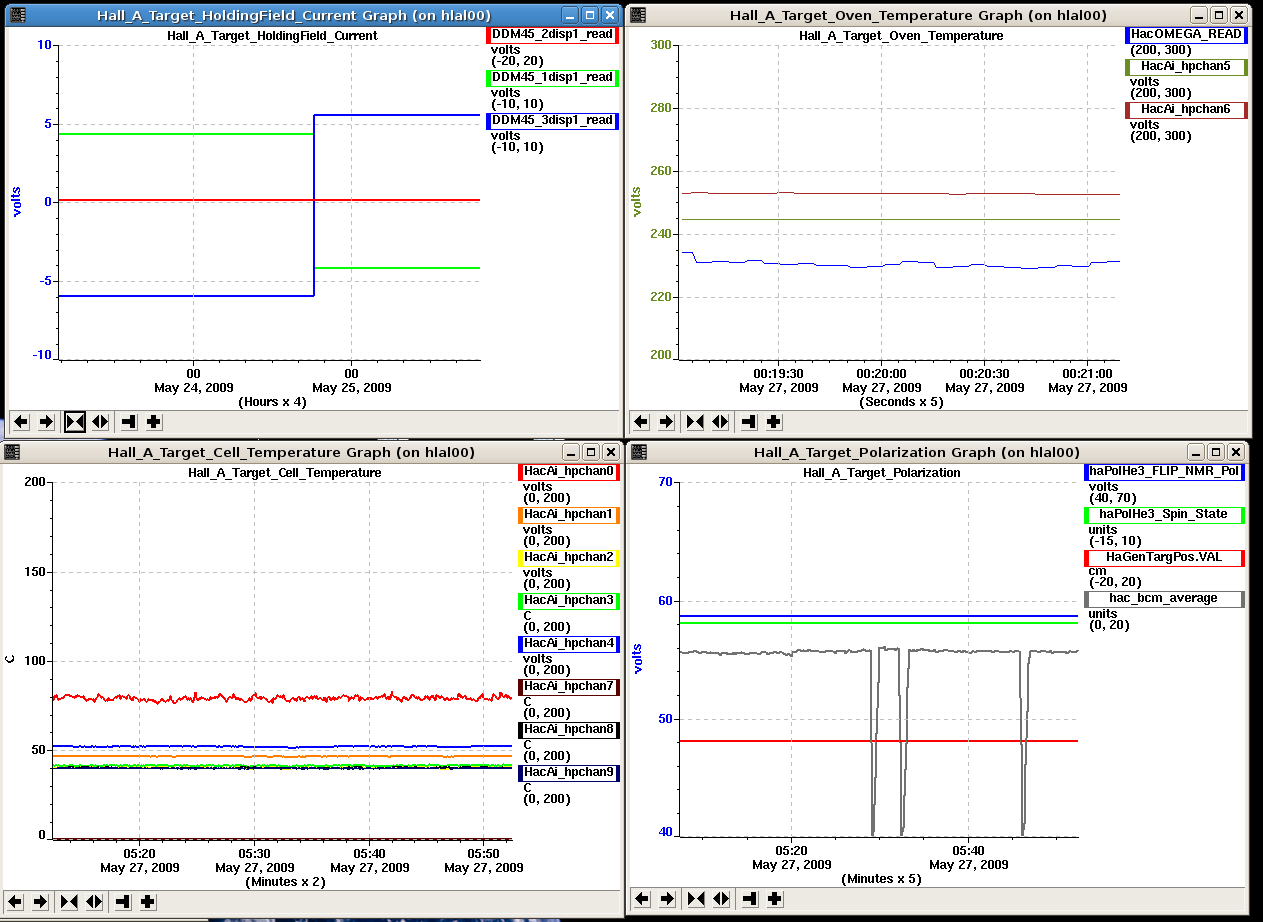Click the compress time-axis icon in Polarization graph
1263x922 pixels.
pos(695,898)
